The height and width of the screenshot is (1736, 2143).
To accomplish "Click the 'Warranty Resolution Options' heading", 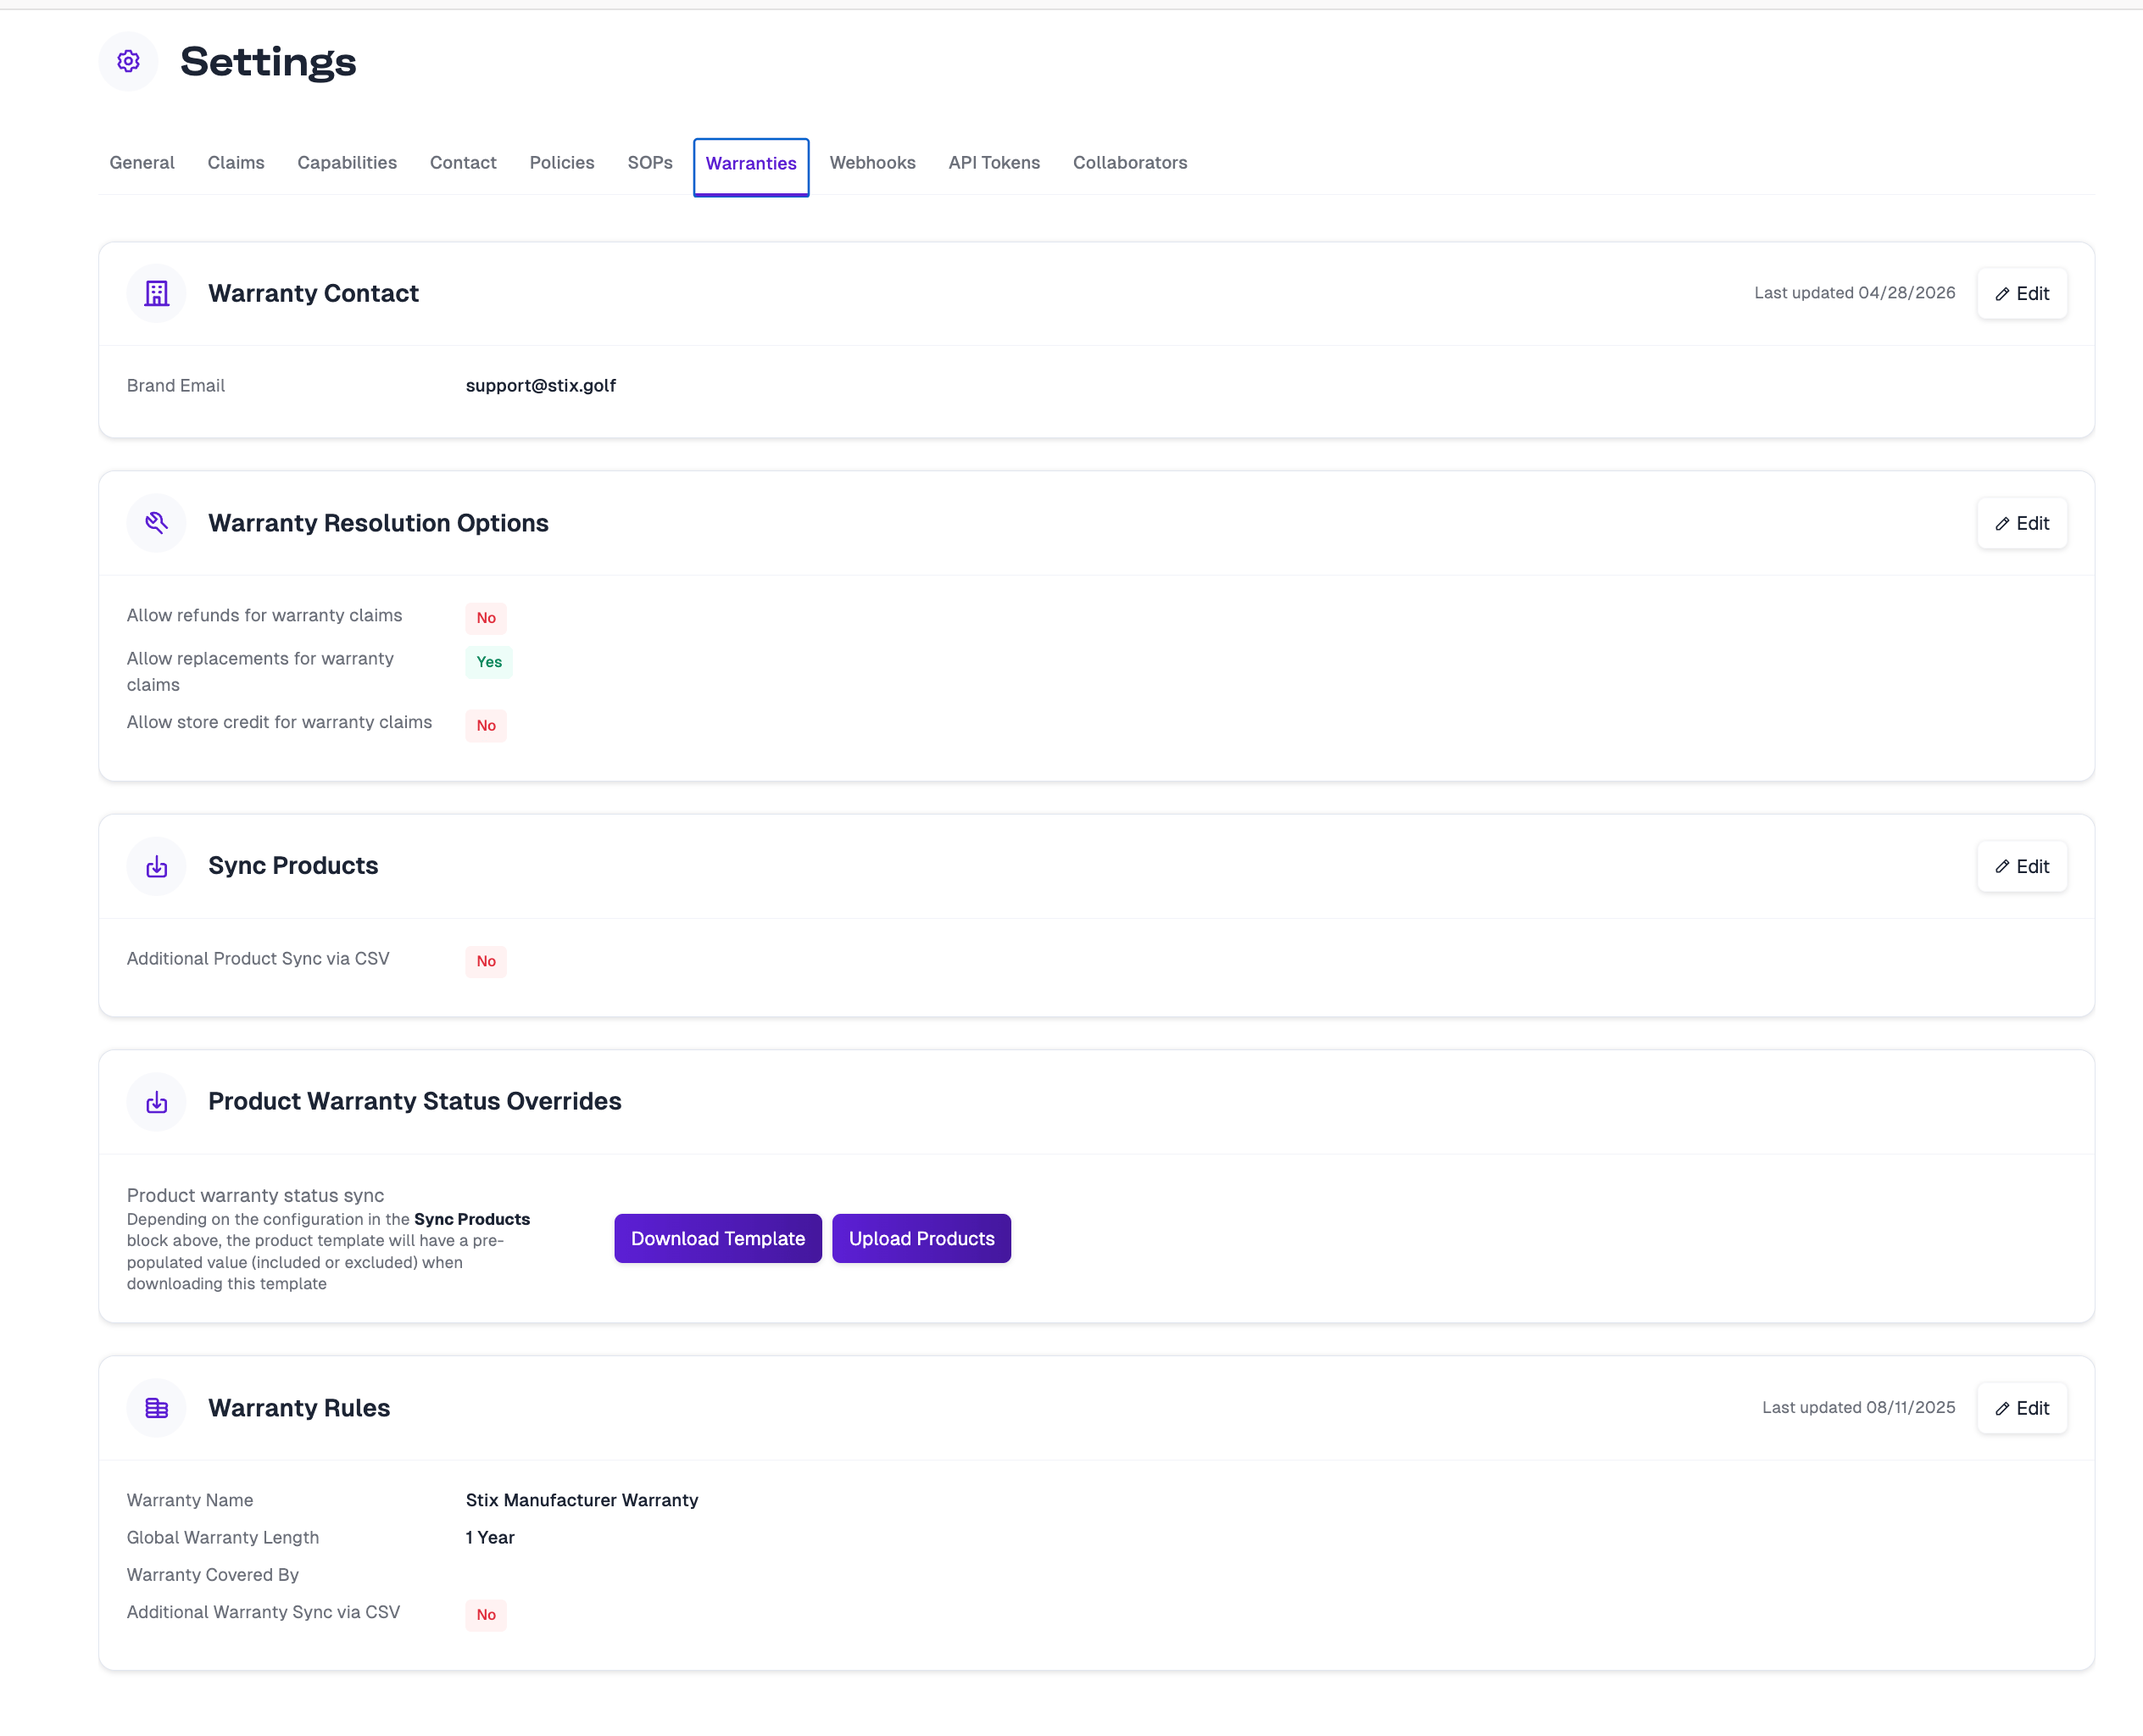I will 378,524.
